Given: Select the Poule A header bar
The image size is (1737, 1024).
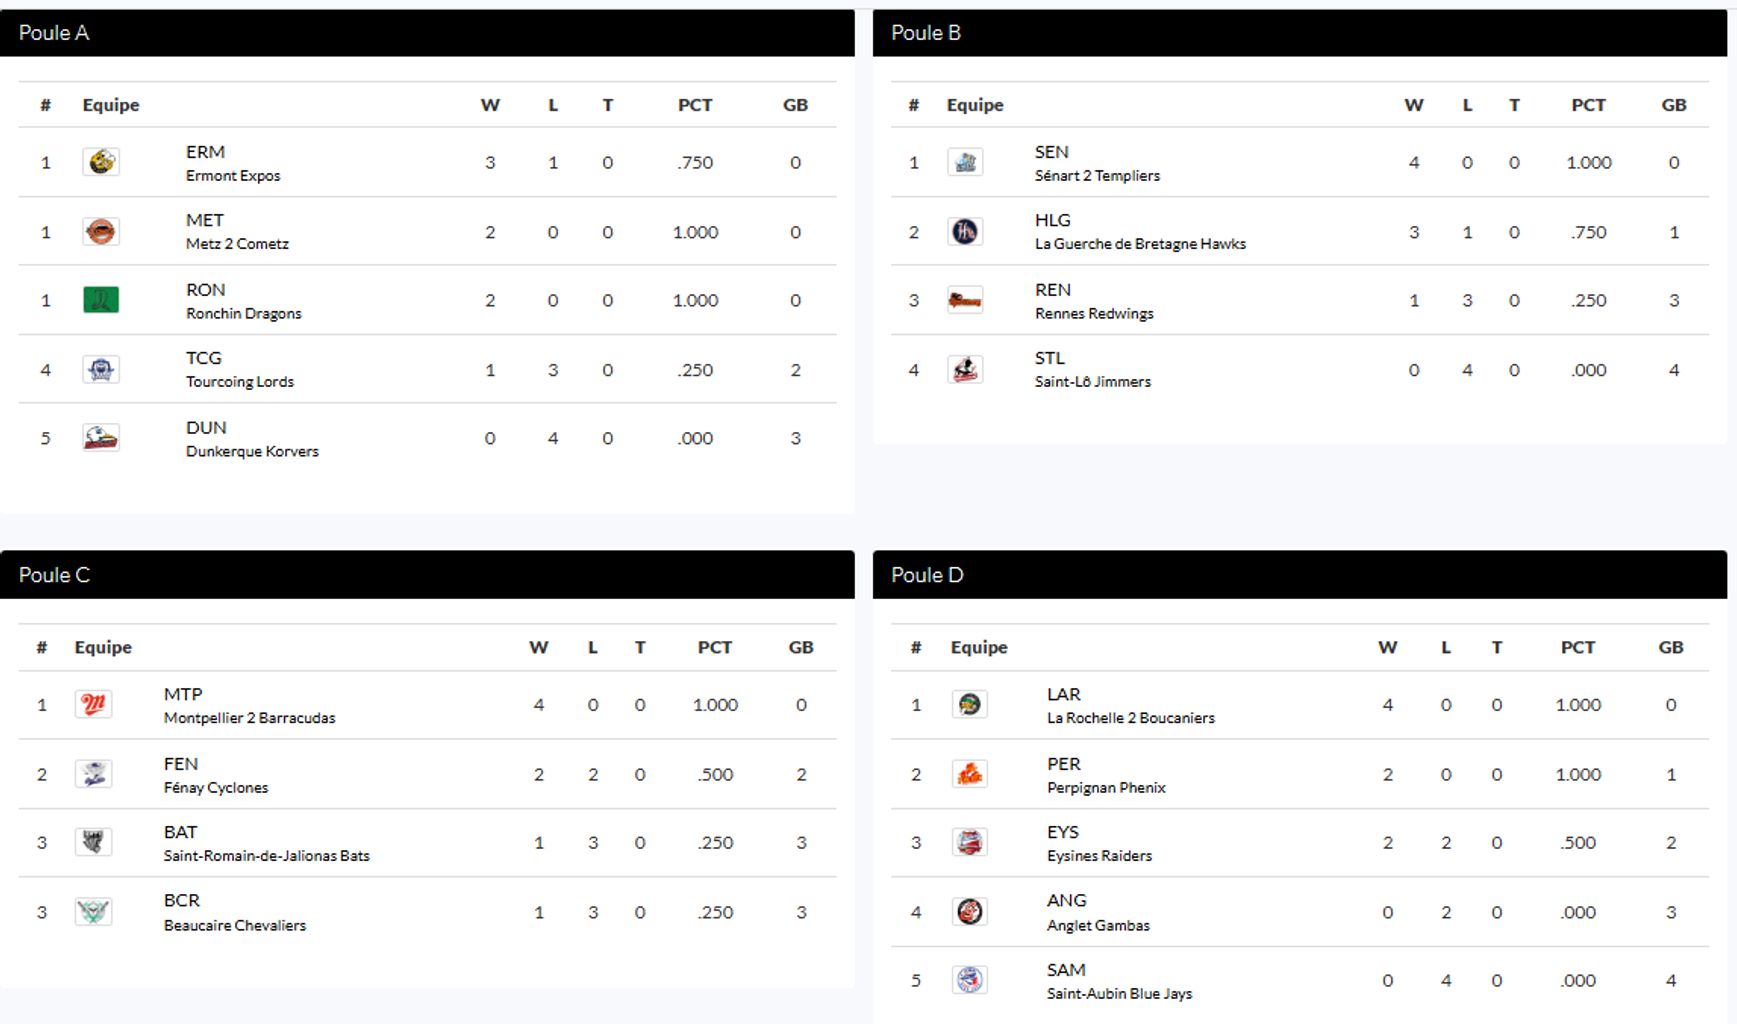Looking at the screenshot, I should pyautogui.click(x=427, y=33).
